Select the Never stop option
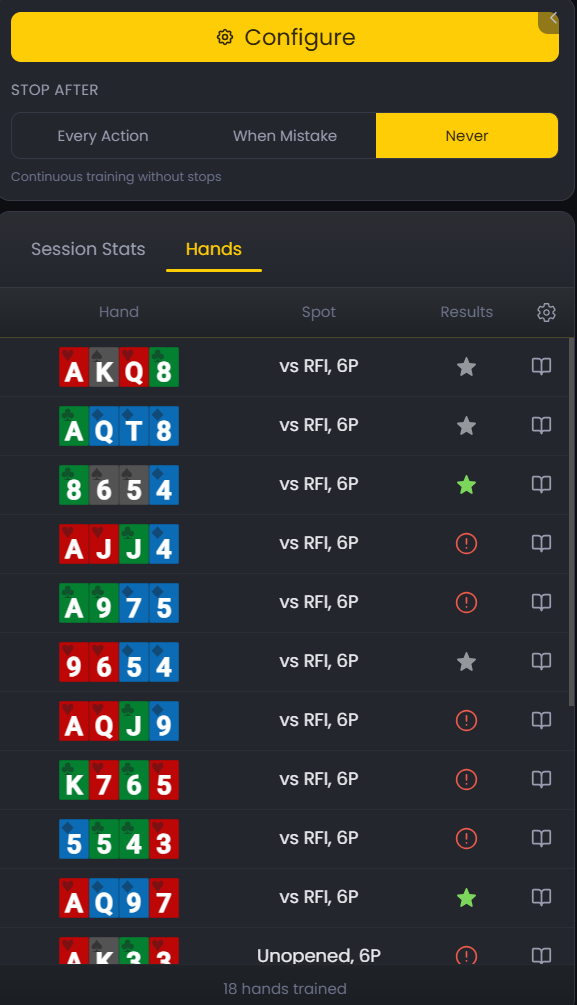This screenshot has width=577, height=1005. [x=466, y=135]
